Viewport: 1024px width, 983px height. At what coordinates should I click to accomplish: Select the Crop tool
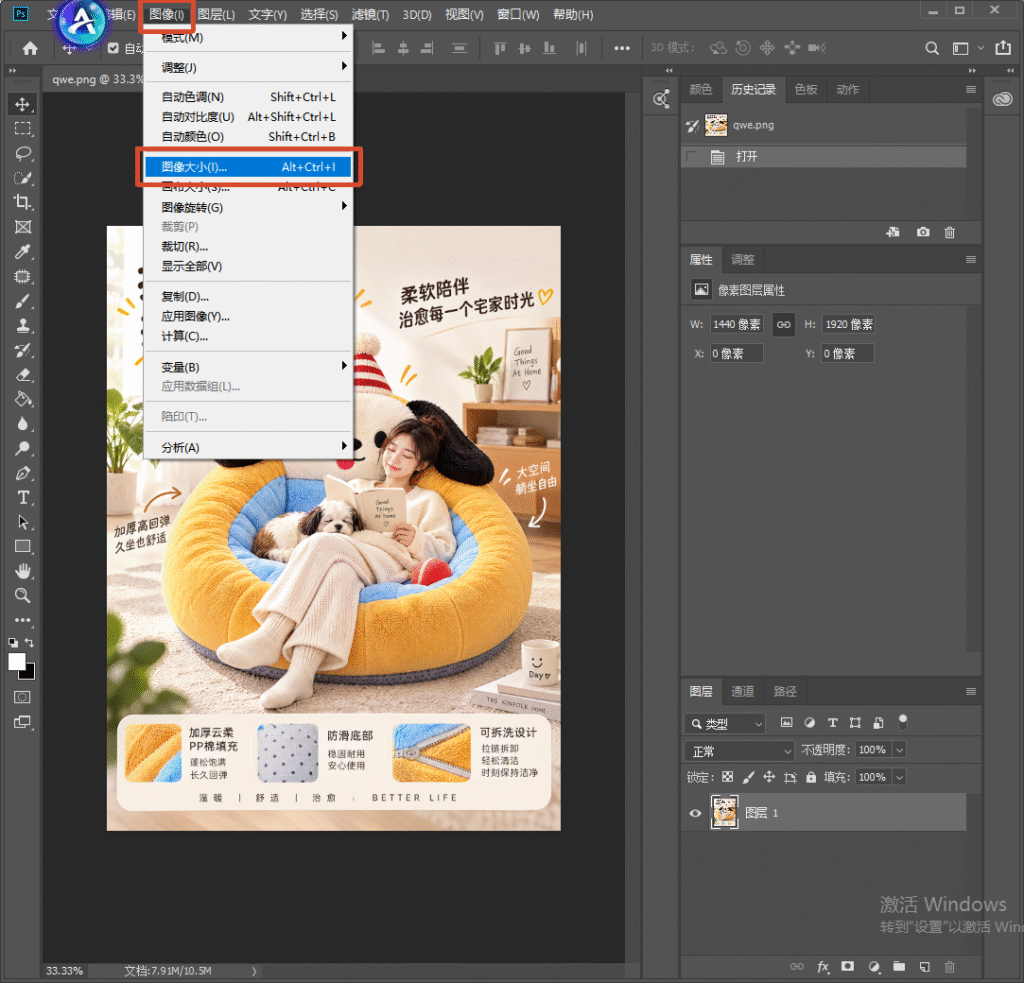click(23, 202)
